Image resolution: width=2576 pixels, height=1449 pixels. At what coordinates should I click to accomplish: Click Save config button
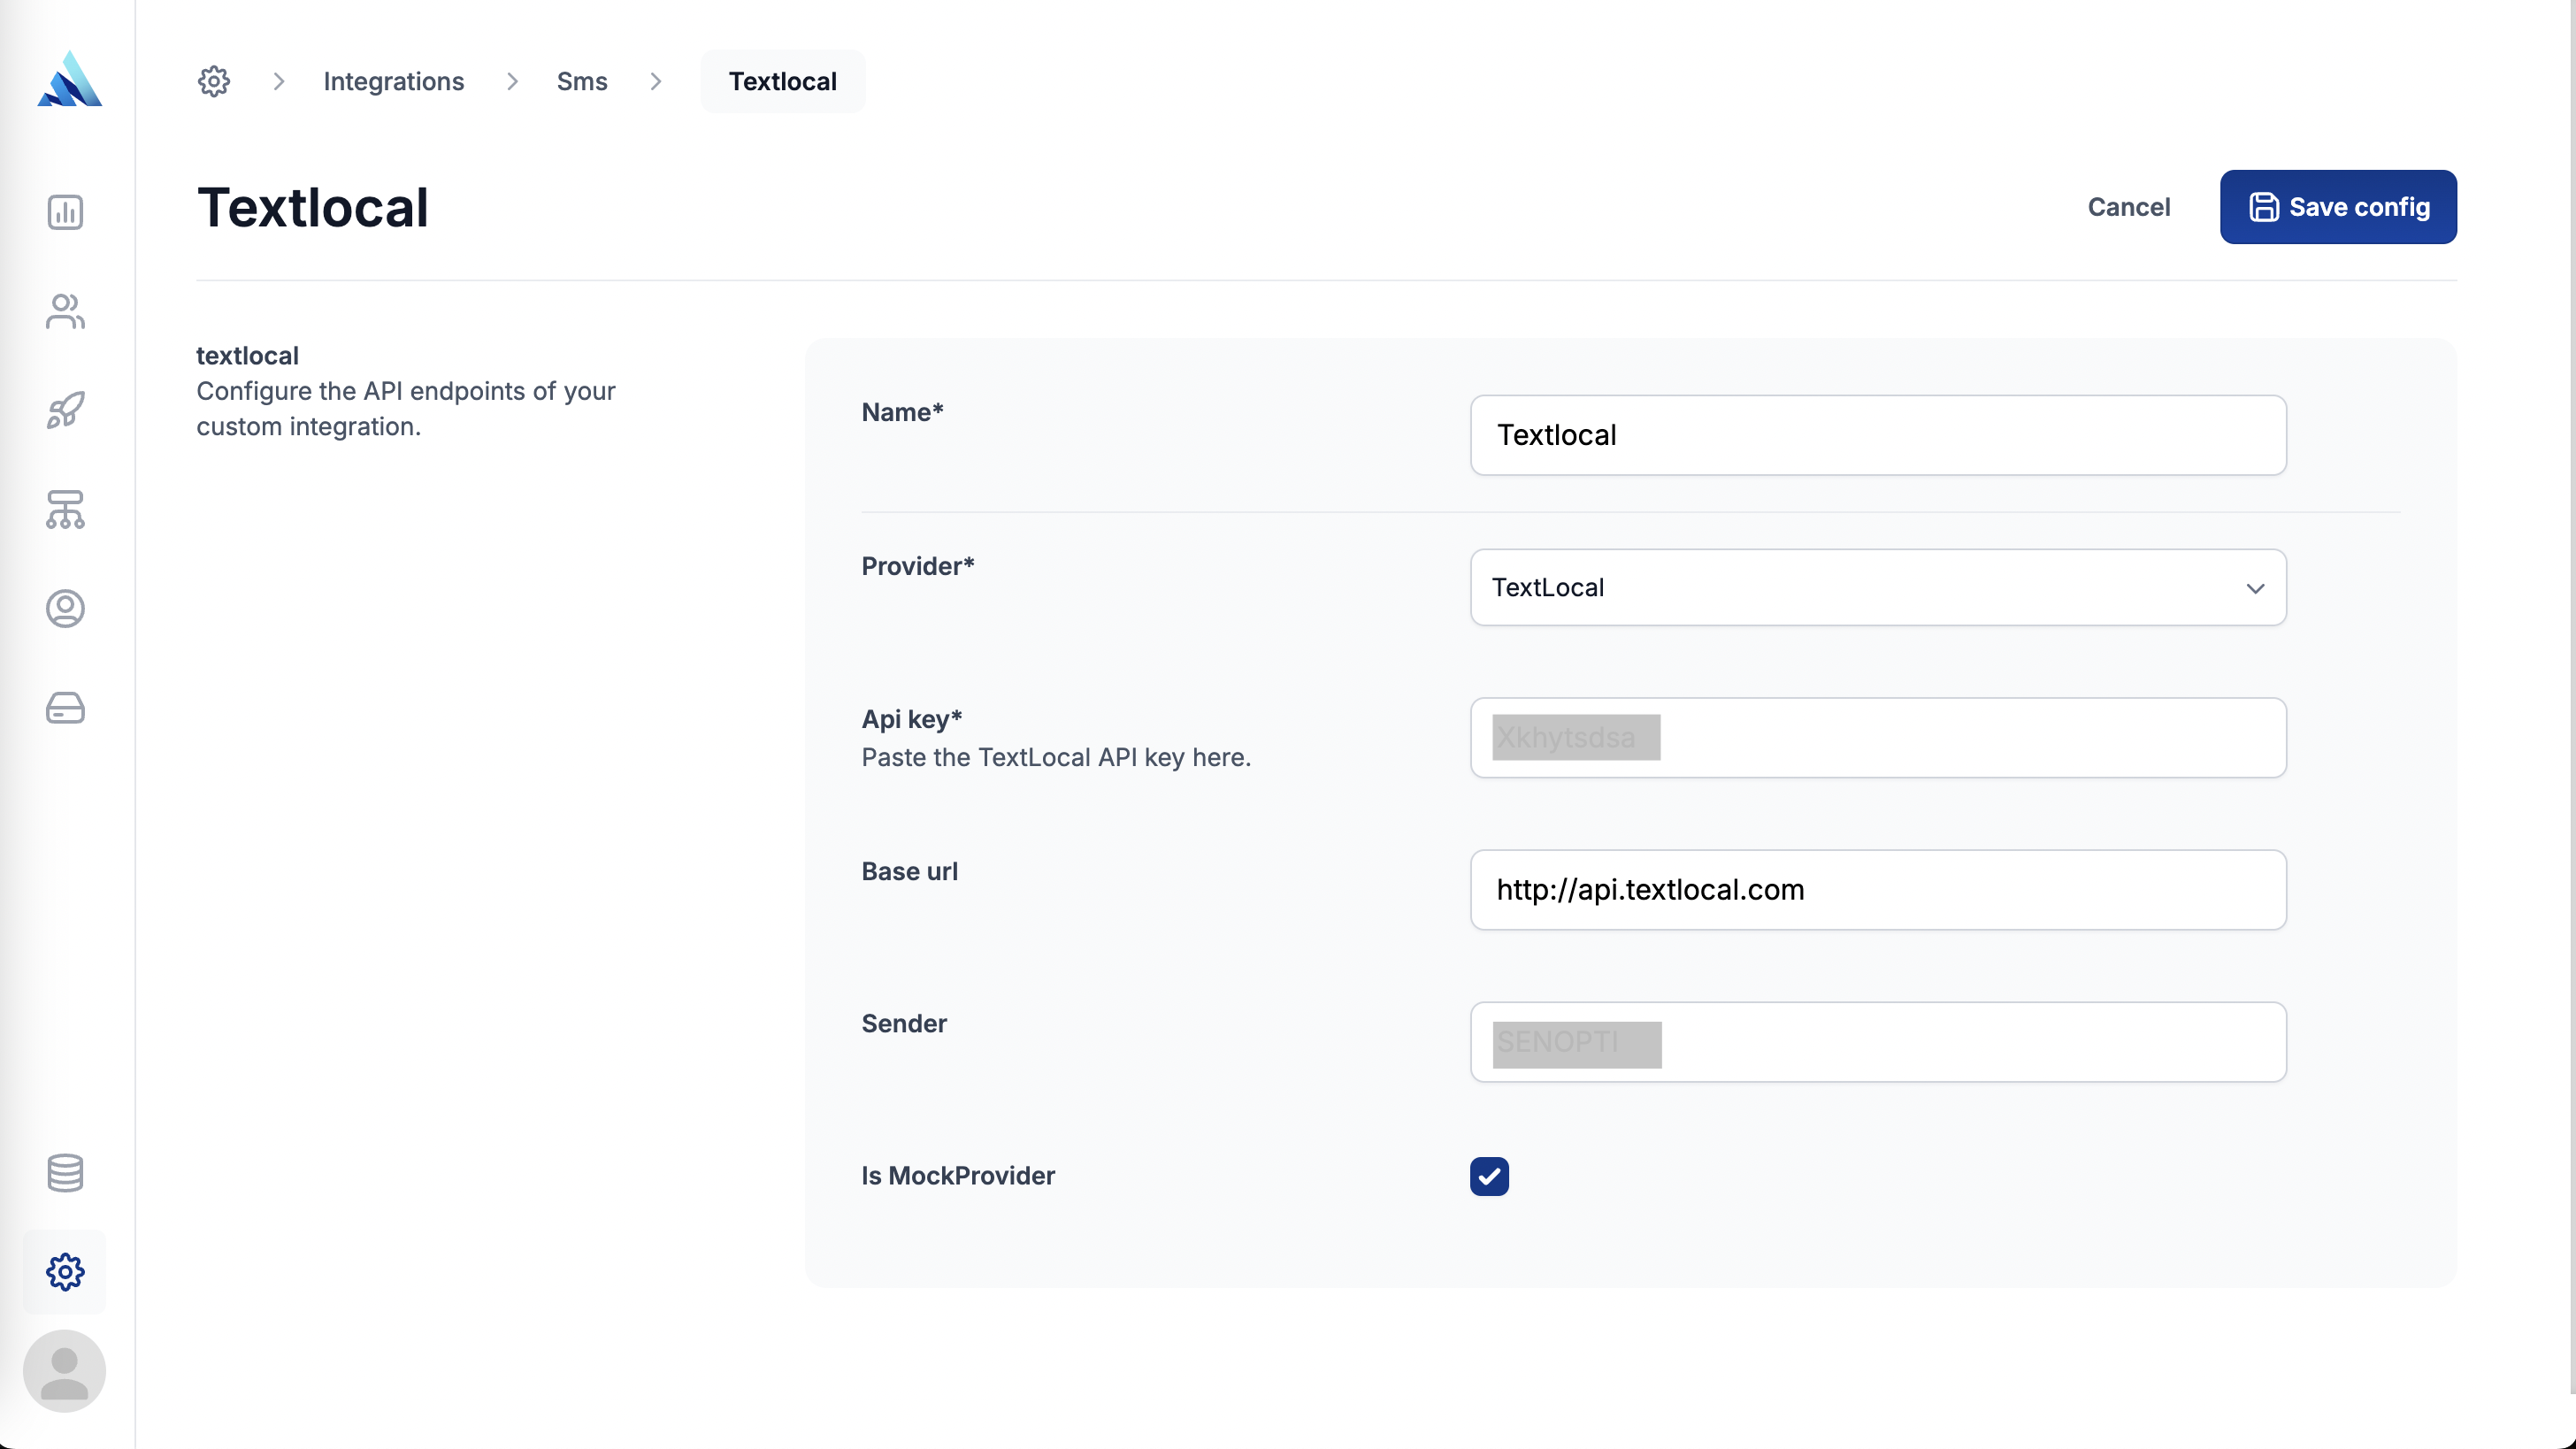click(2337, 207)
